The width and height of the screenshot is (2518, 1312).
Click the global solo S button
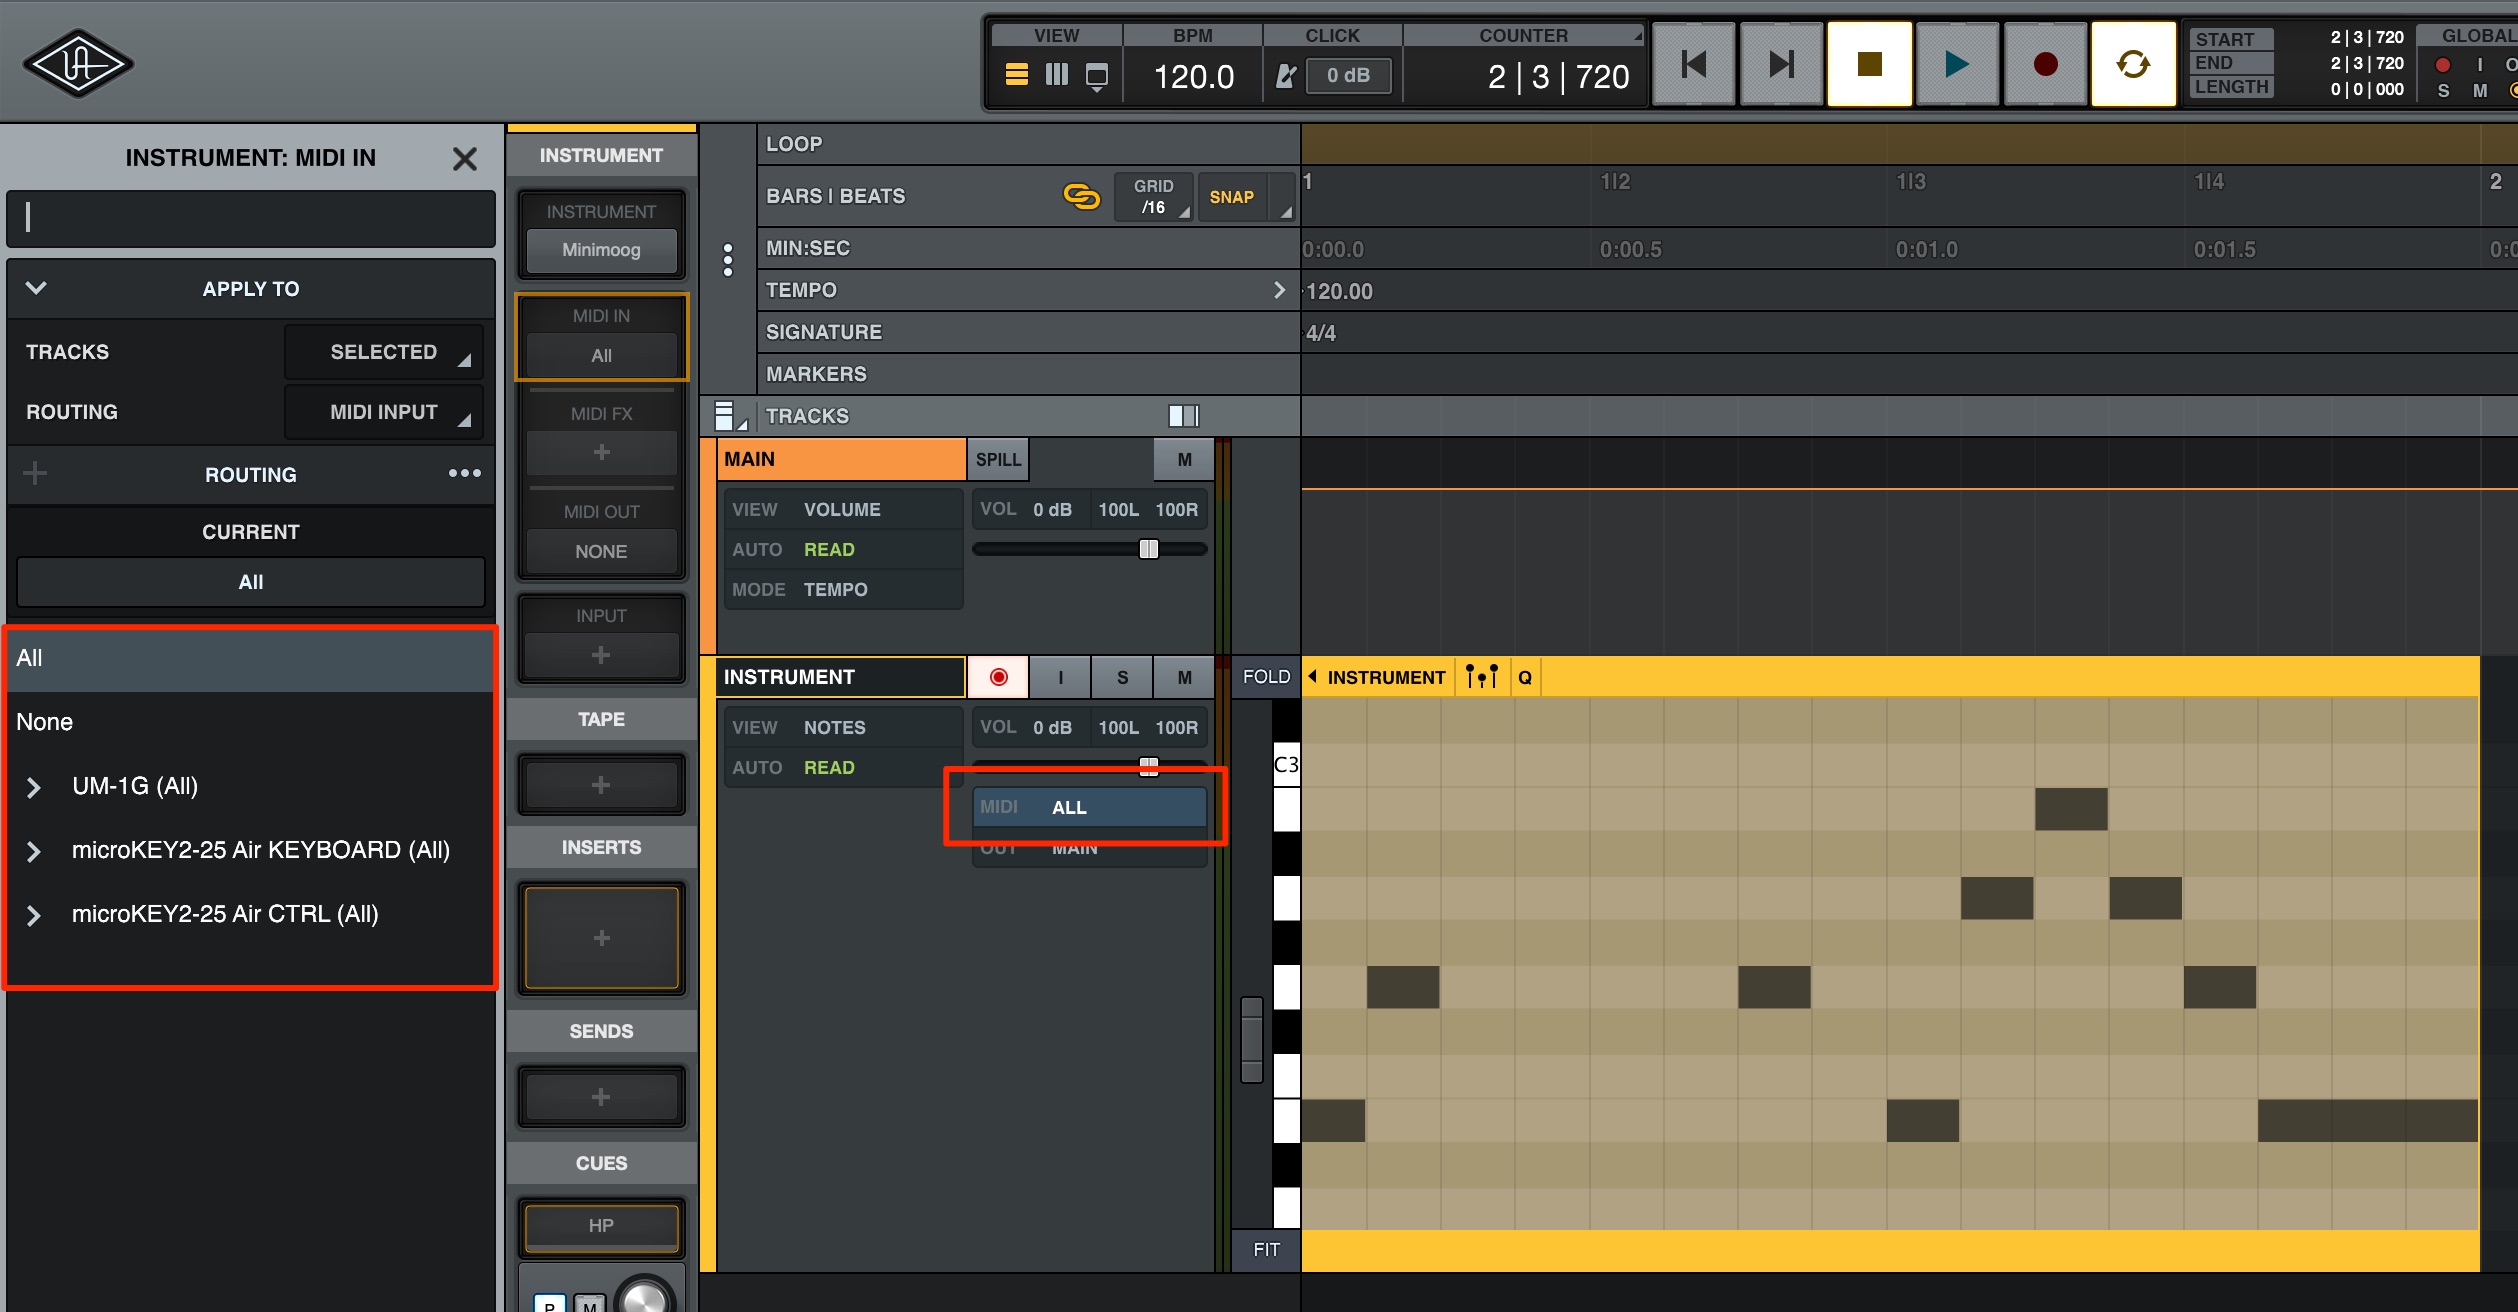(x=2443, y=91)
